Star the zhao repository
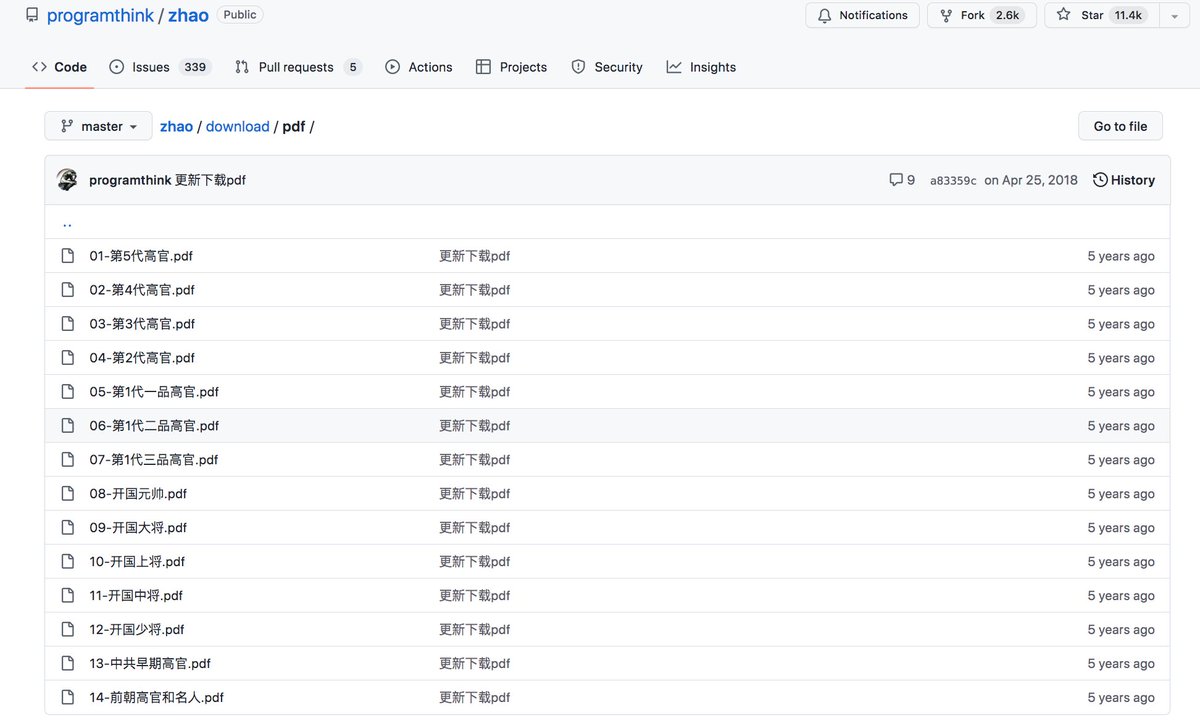 (x=1102, y=16)
